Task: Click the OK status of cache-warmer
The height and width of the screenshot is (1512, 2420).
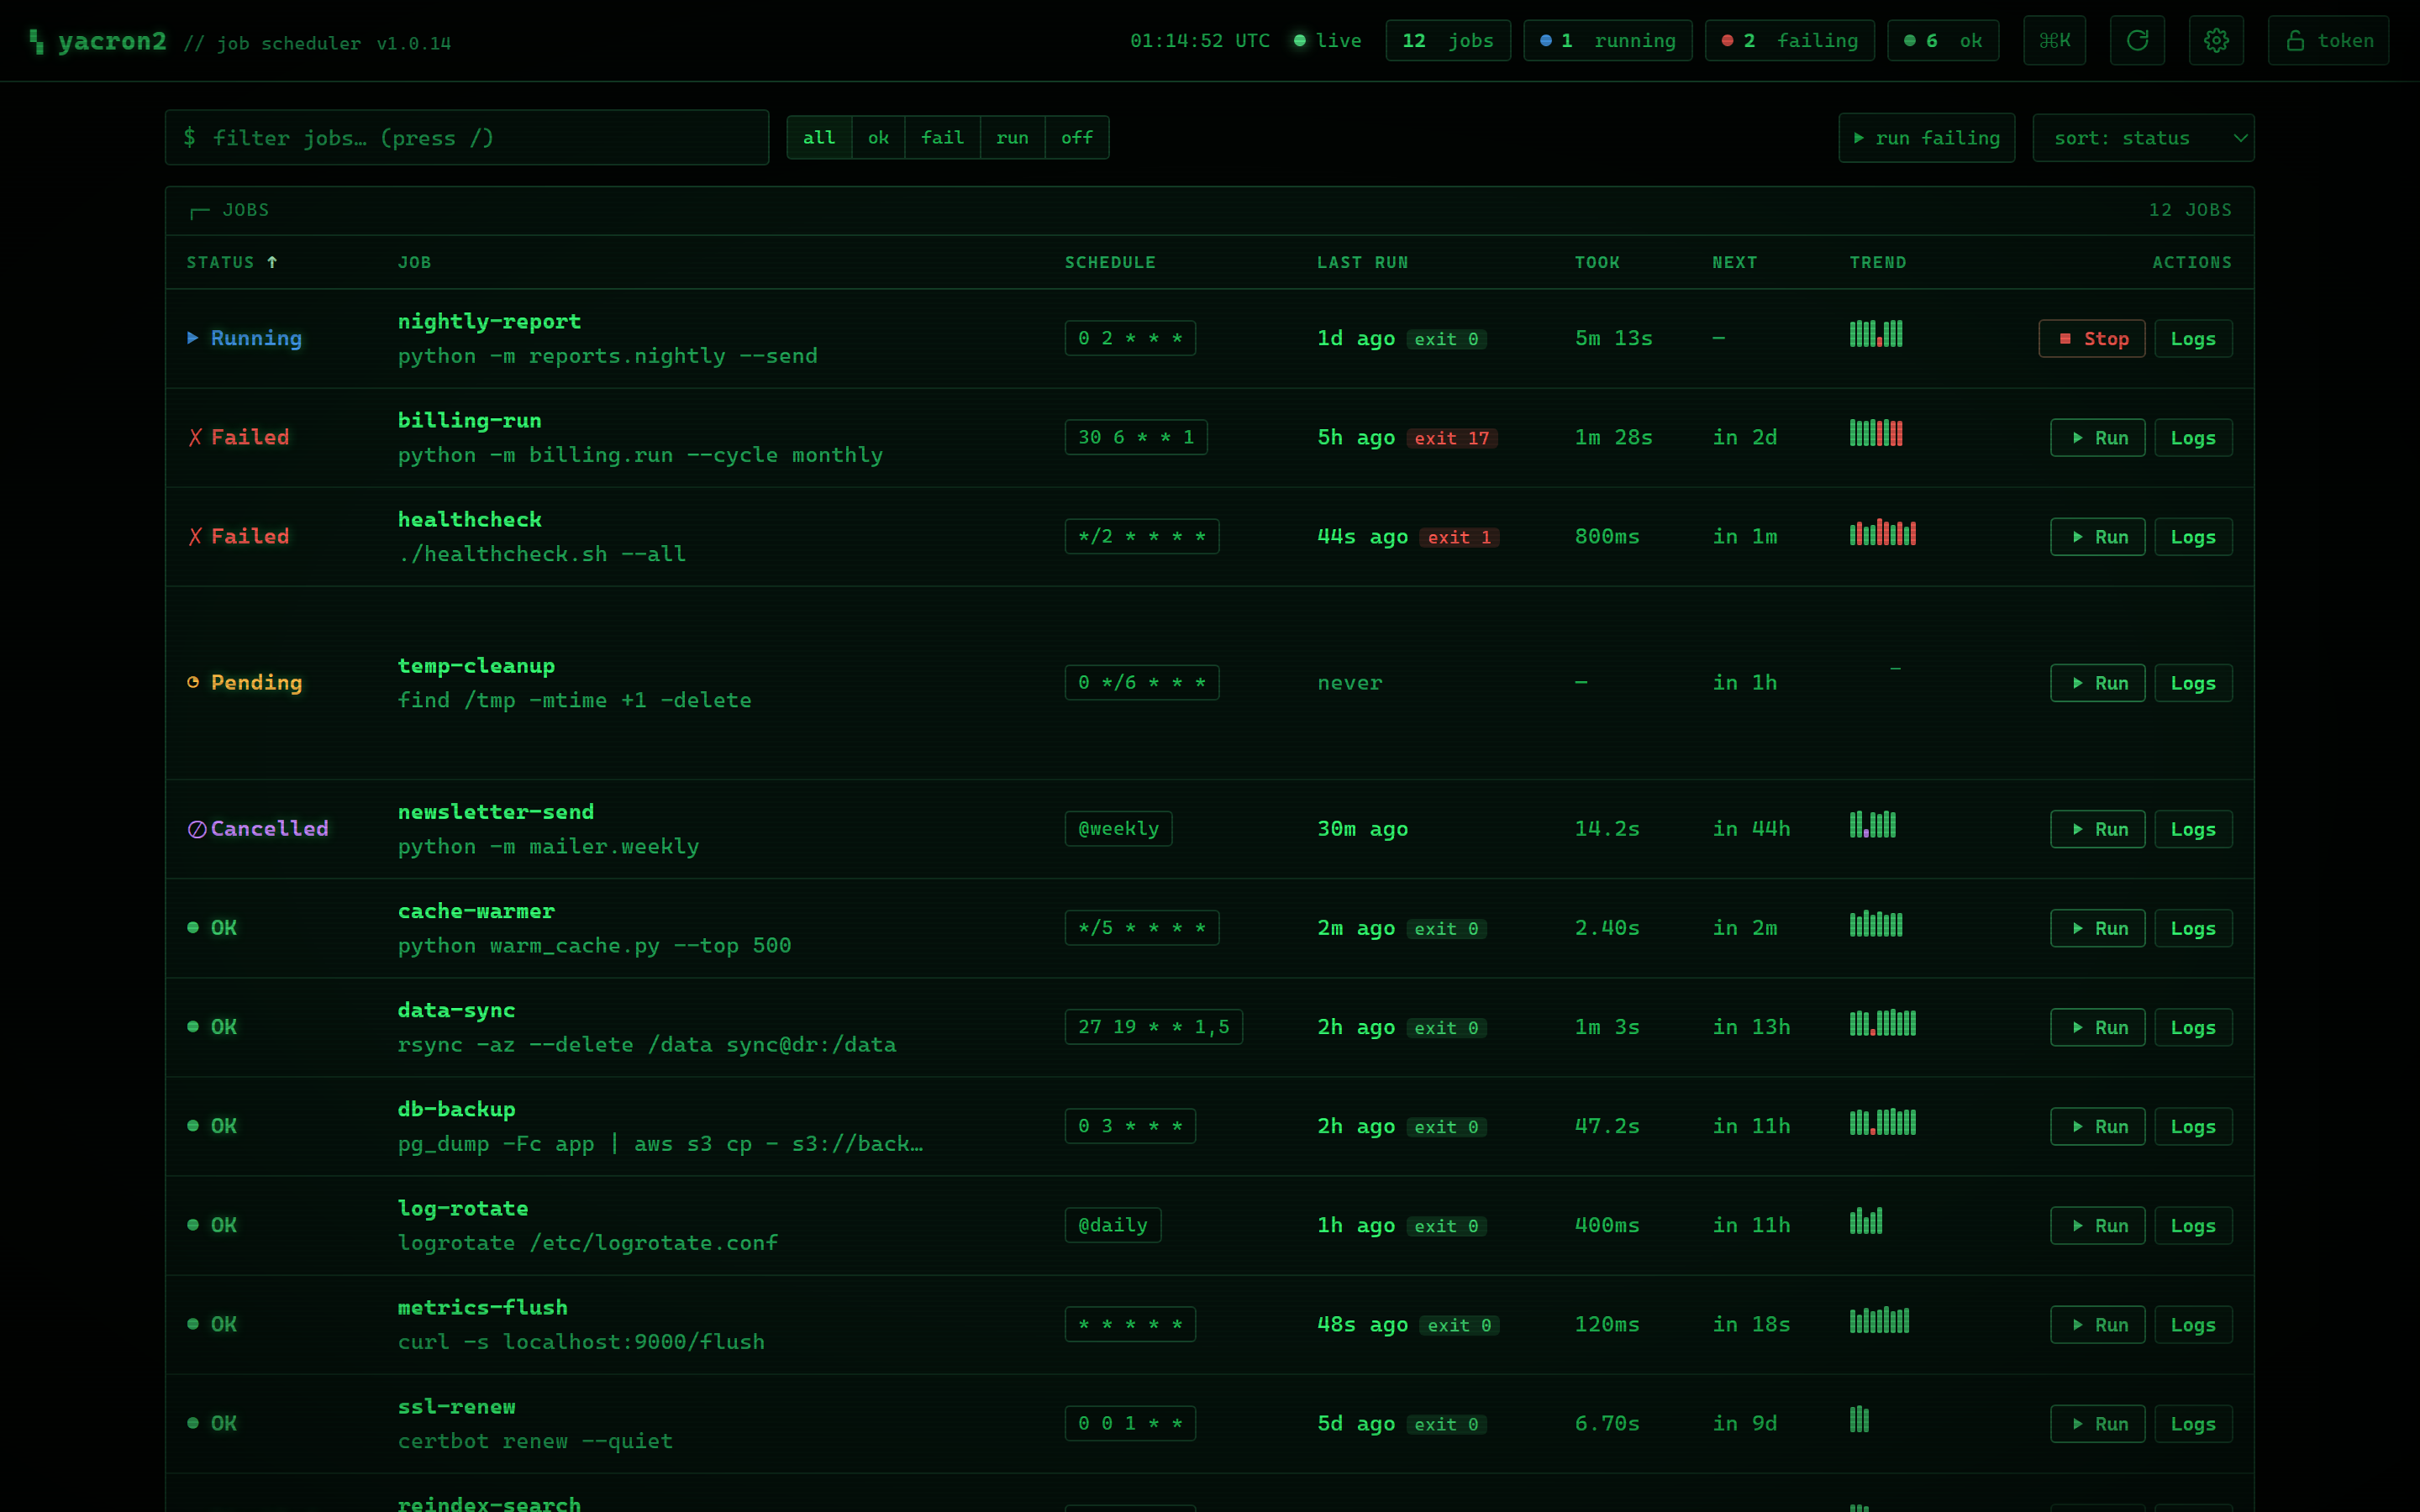Action: [x=212, y=927]
